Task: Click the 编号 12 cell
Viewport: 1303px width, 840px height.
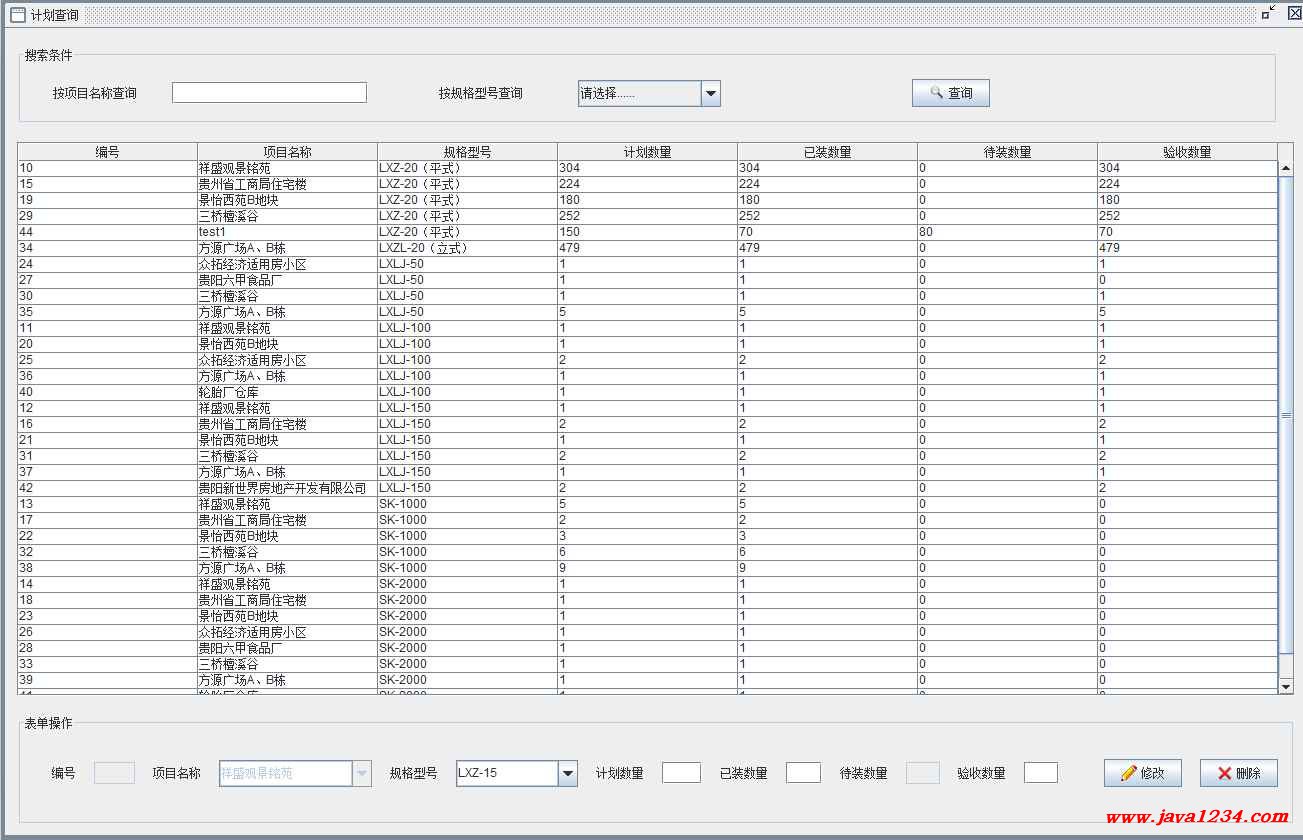Action: coord(108,408)
